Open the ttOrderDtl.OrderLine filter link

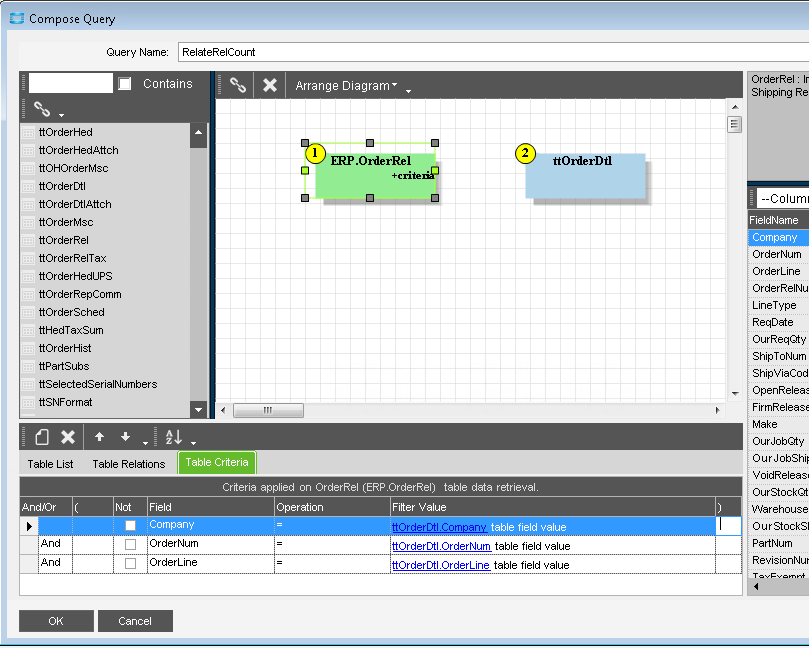click(x=441, y=565)
